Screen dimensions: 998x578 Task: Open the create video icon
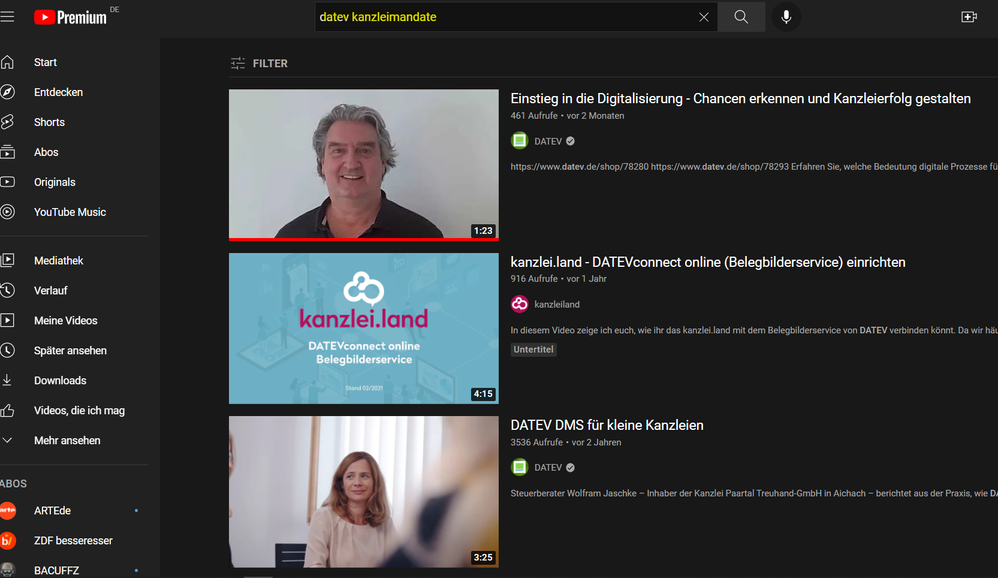click(969, 17)
